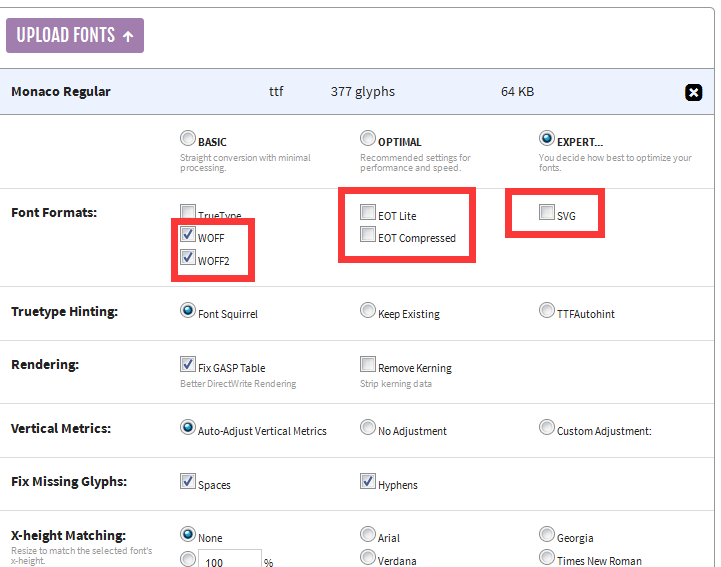Viewport: 721px width, 567px height.
Task: Uncheck the WOFF format checkbox
Action: pyautogui.click(x=188, y=235)
